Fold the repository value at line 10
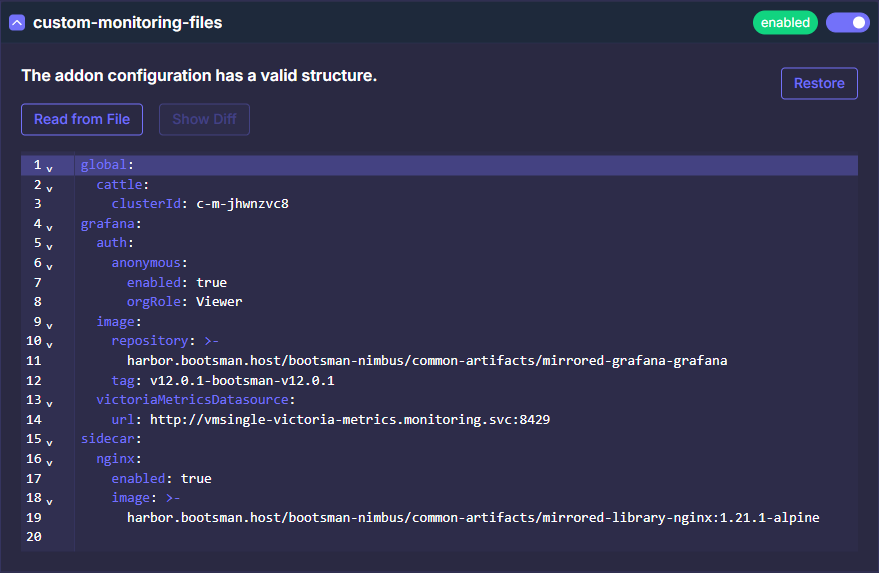 50,344
